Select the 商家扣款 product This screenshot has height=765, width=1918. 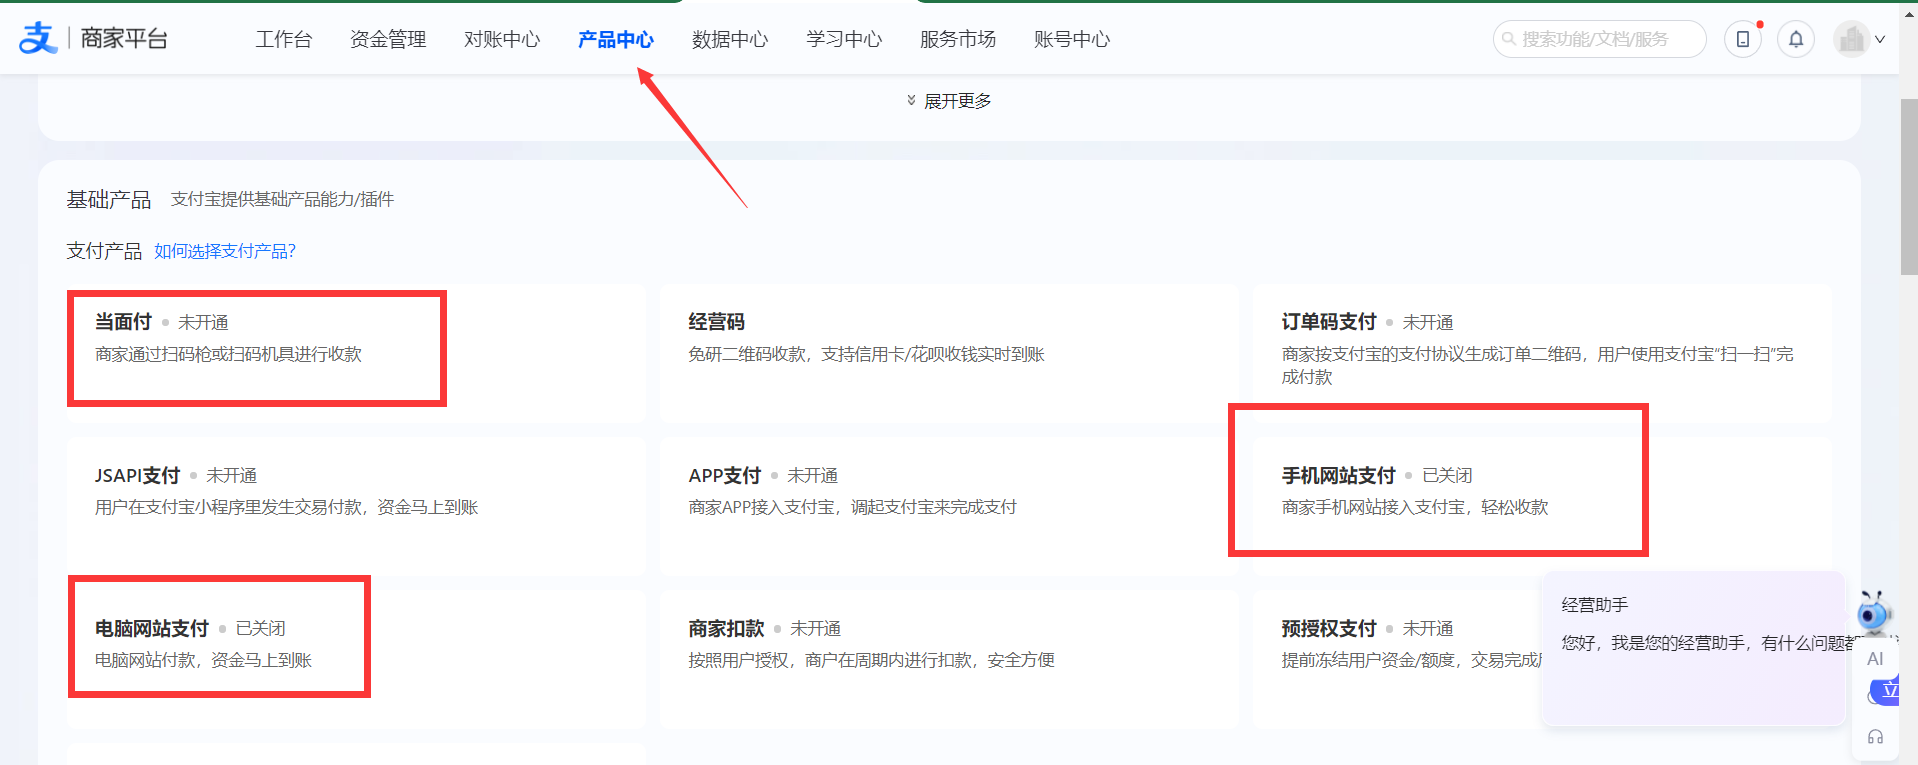pyautogui.click(x=949, y=659)
